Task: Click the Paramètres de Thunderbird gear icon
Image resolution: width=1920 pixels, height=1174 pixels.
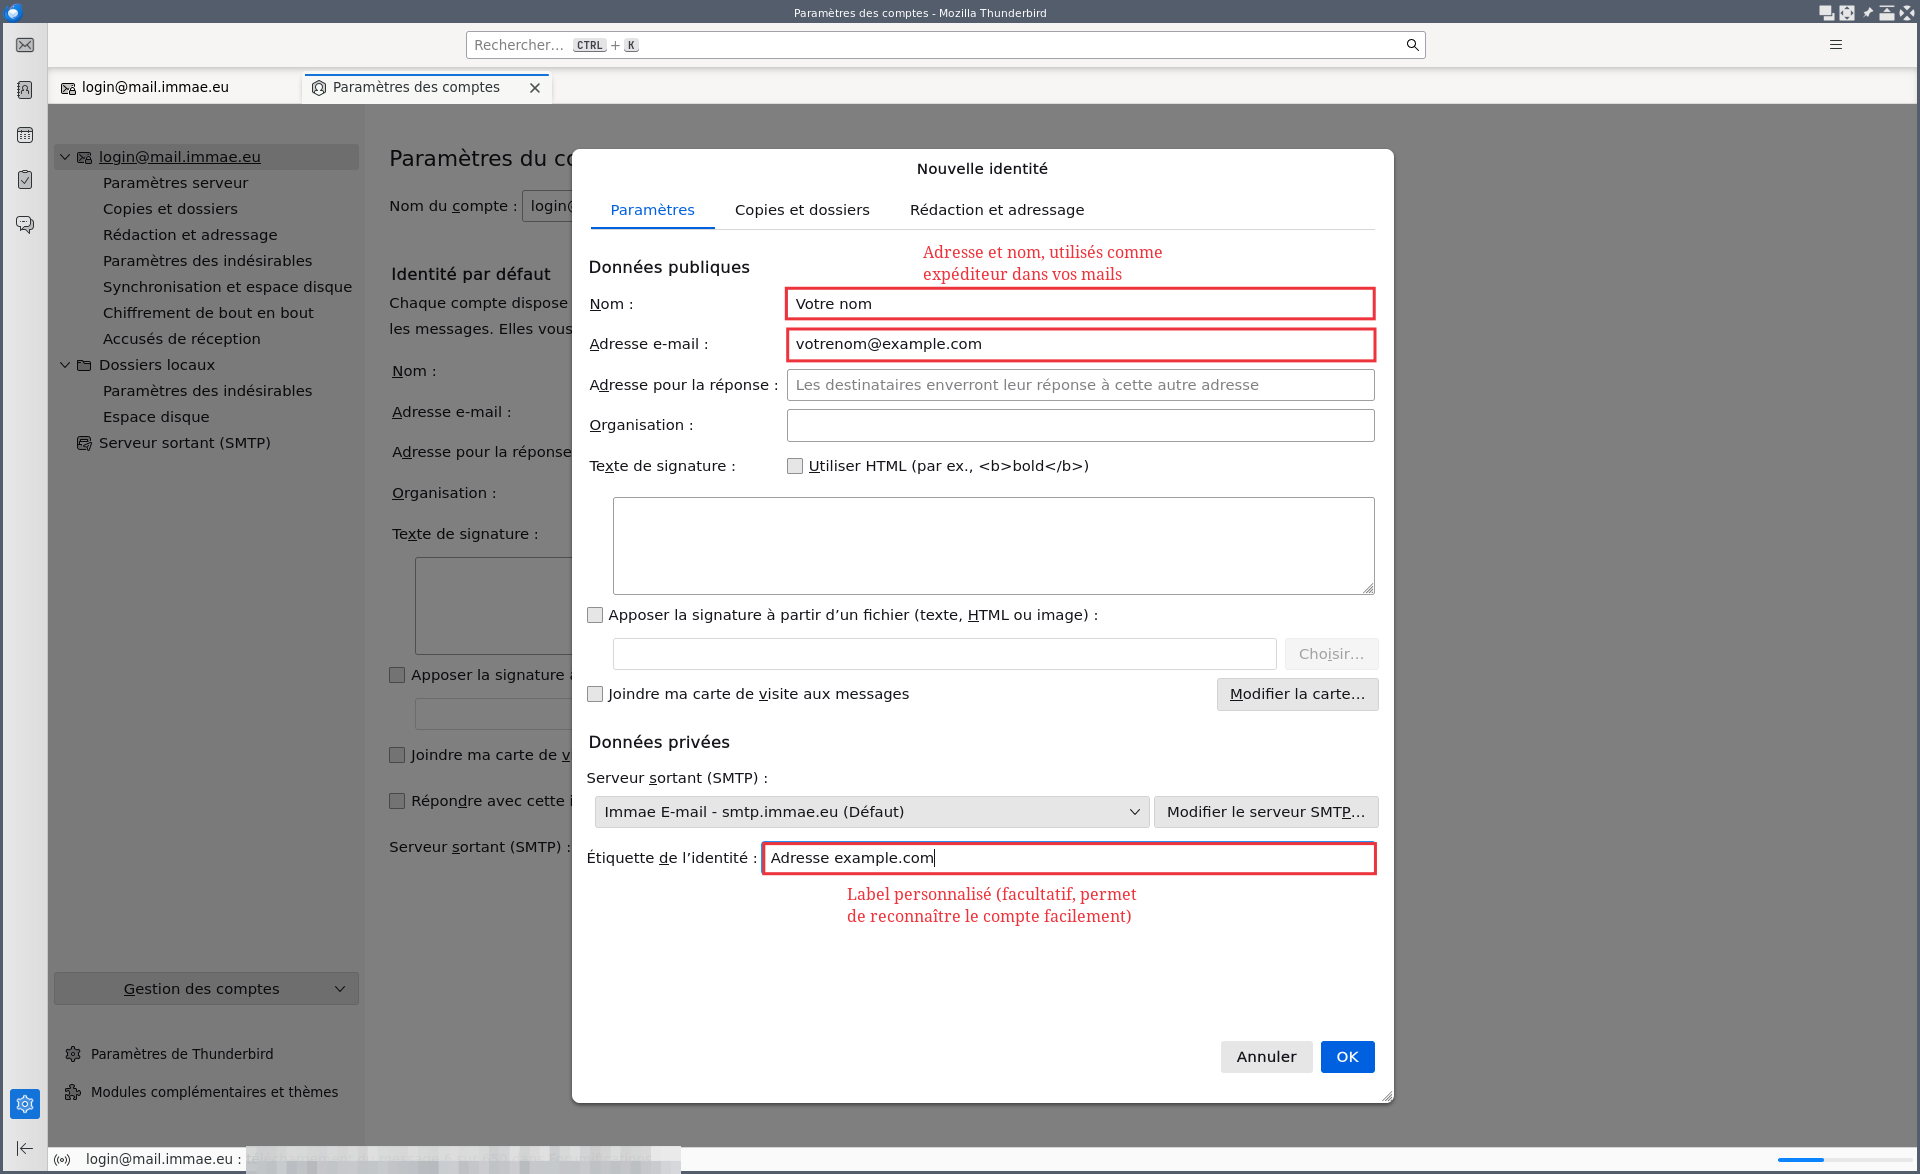Action: point(73,1054)
